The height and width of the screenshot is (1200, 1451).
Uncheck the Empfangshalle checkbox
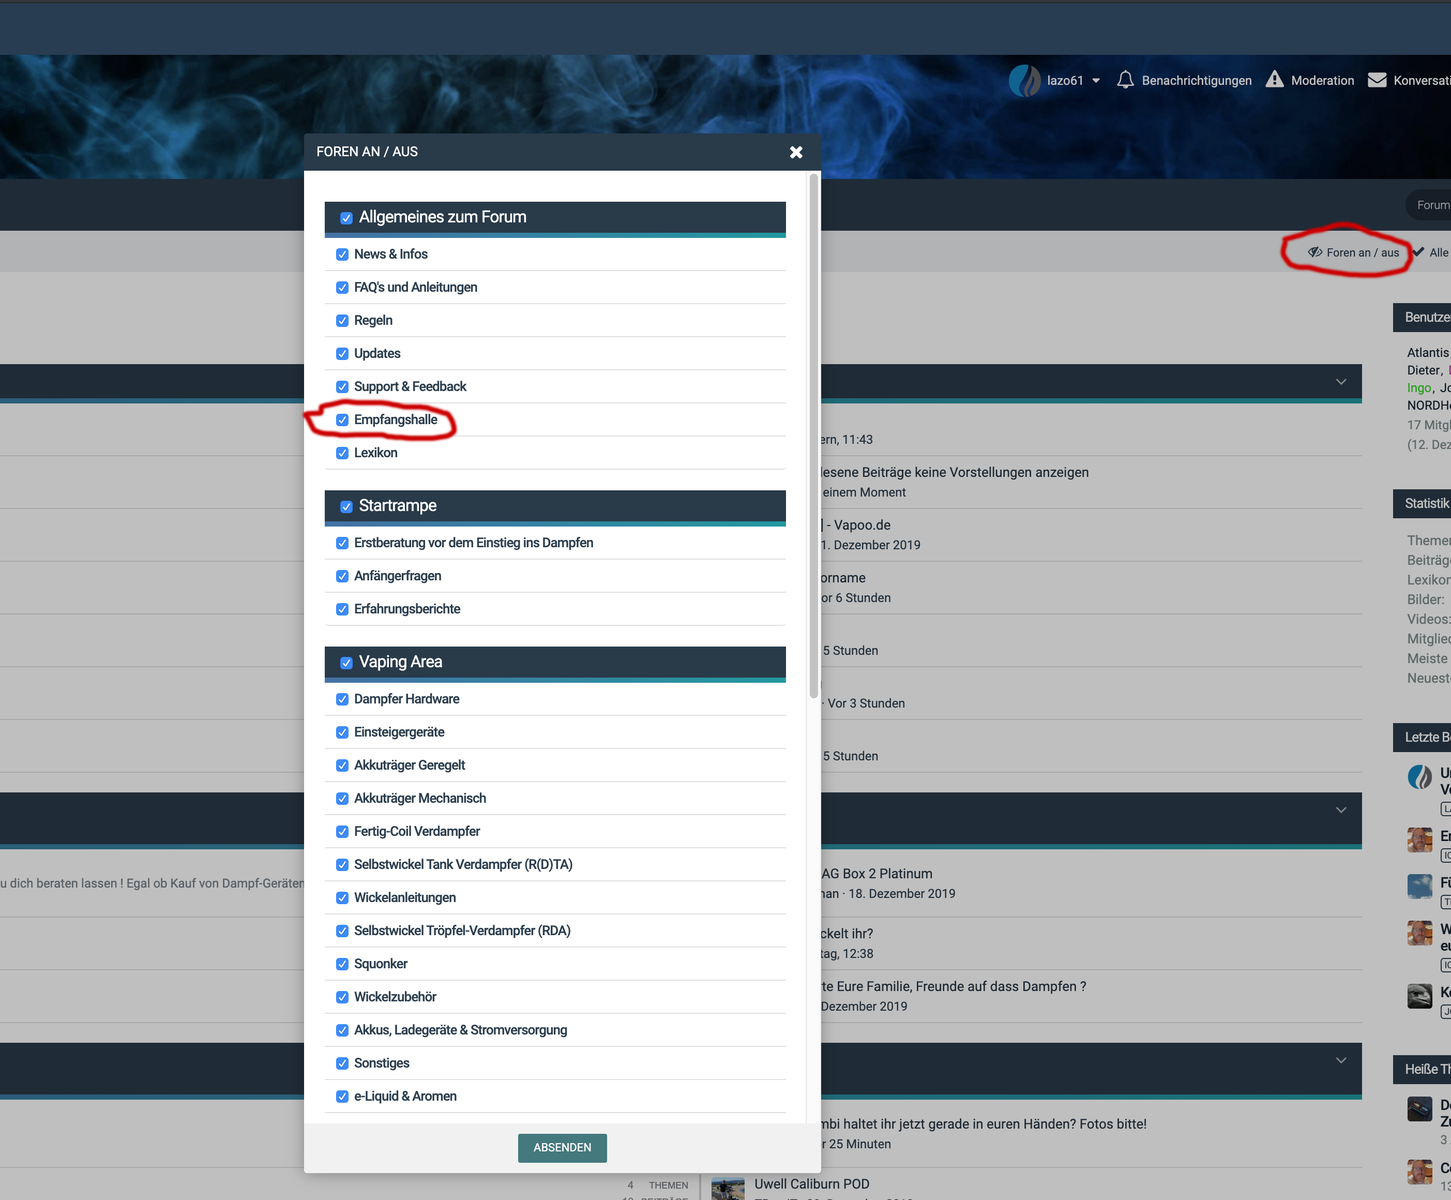click(x=342, y=420)
